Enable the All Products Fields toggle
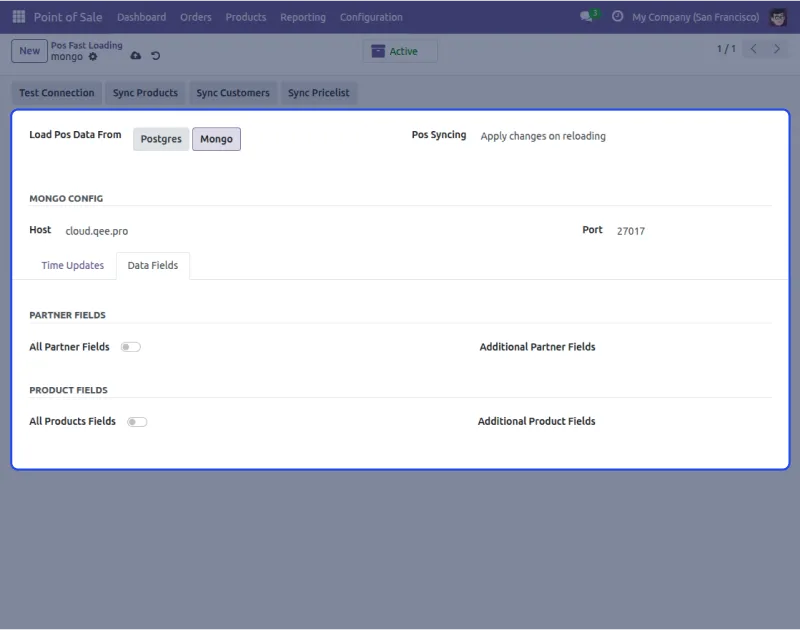 pyautogui.click(x=137, y=422)
